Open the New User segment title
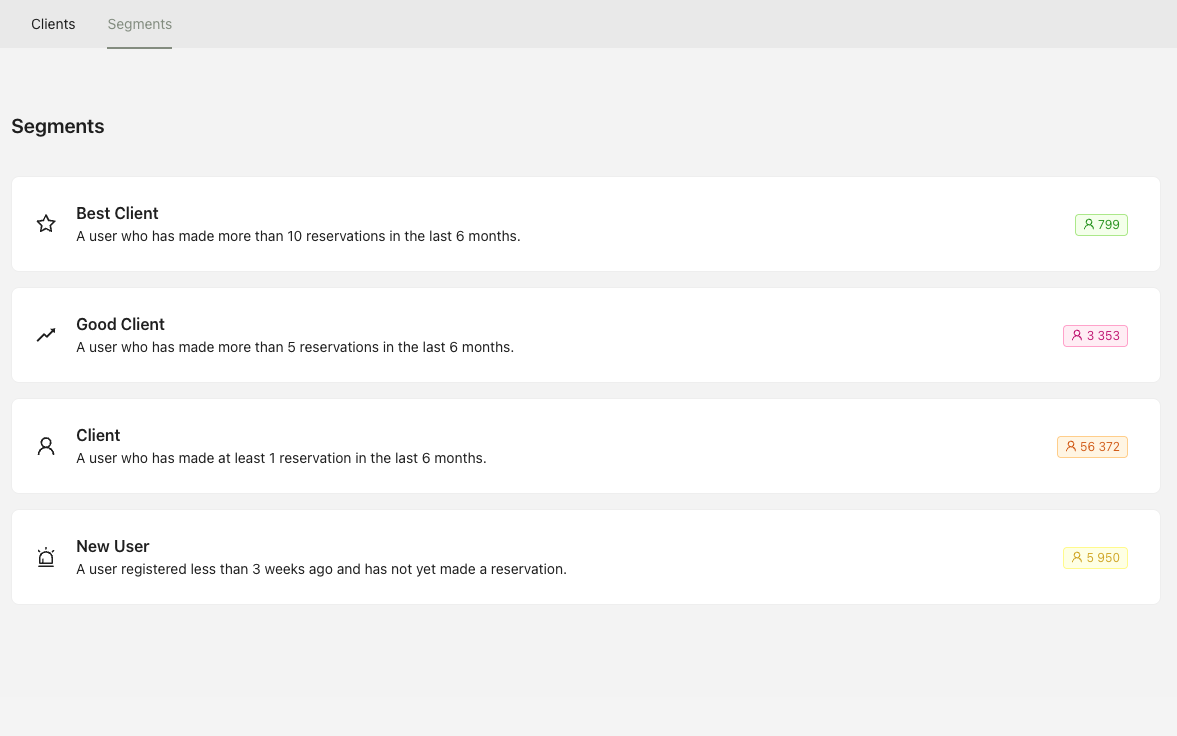This screenshot has height=736, width=1177. (x=113, y=546)
